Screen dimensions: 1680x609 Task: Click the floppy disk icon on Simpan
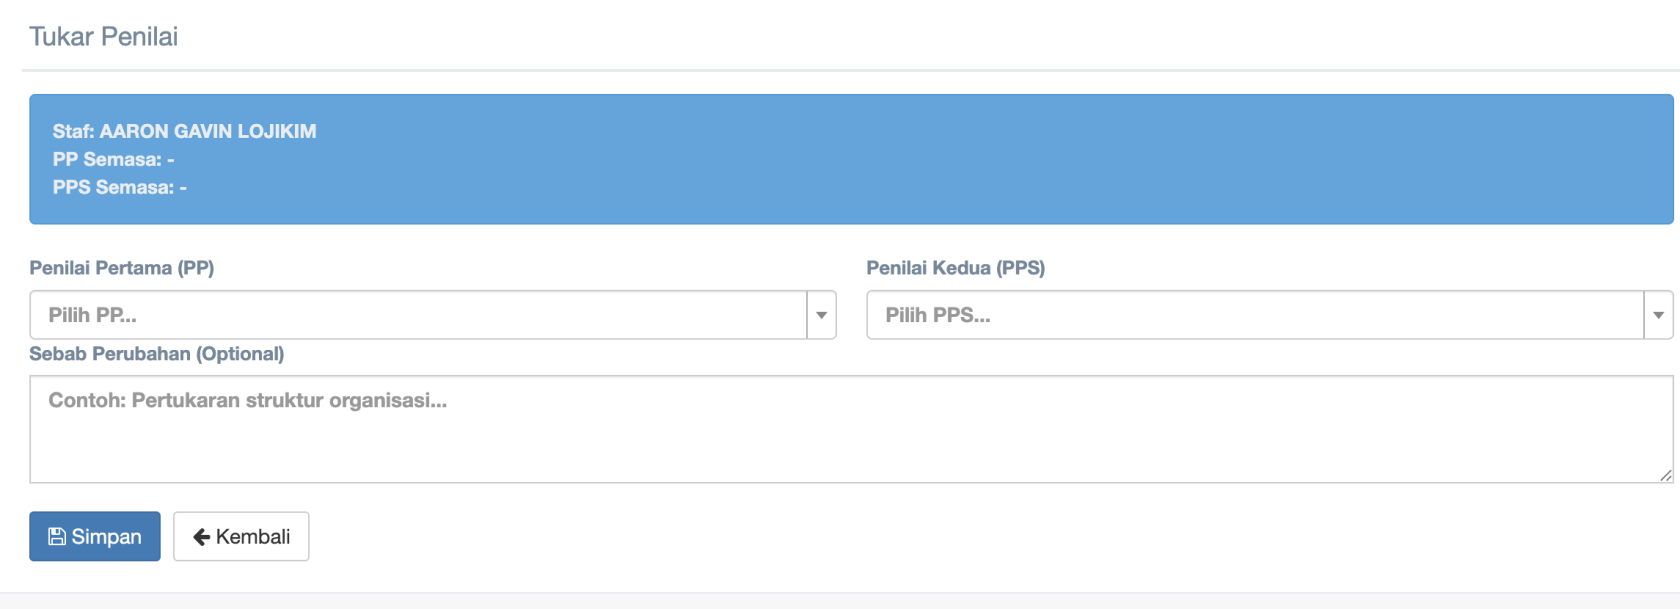tap(57, 537)
